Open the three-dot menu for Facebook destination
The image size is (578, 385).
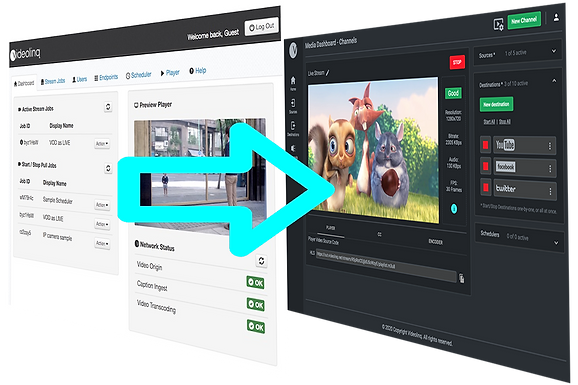pyautogui.click(x=550, y=169)
